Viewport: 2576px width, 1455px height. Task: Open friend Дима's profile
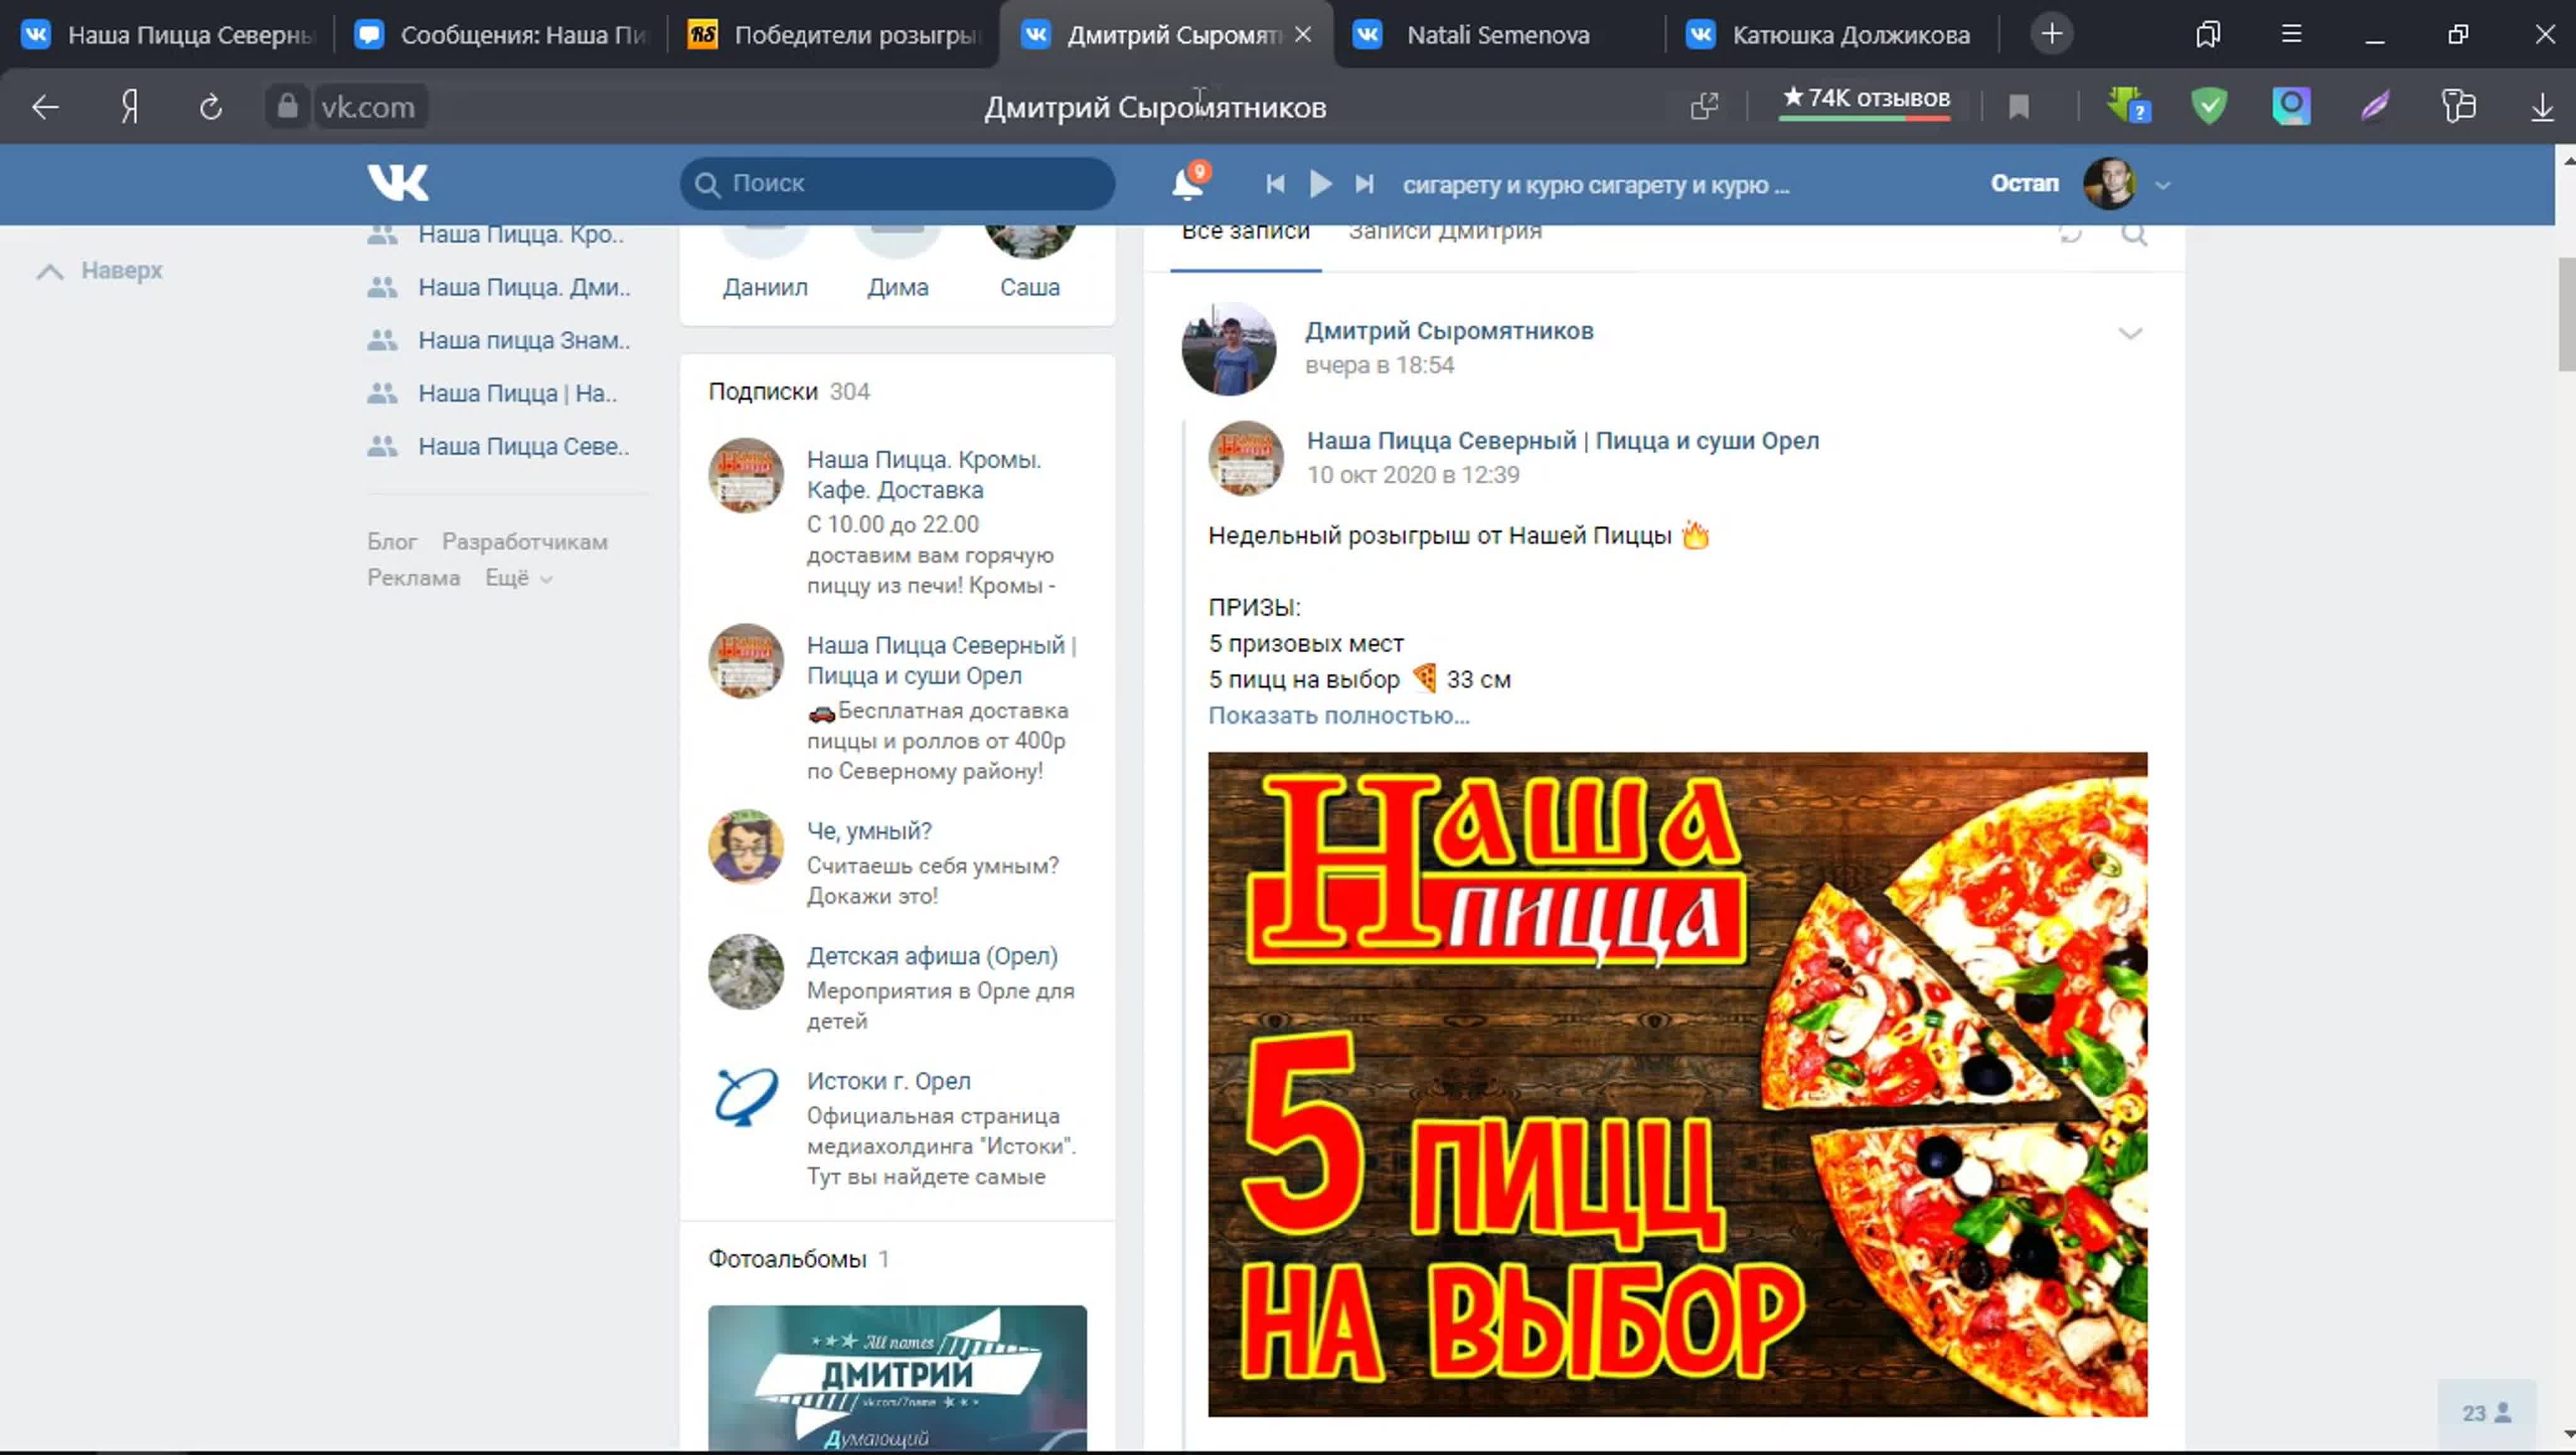[x=898, y=287]
